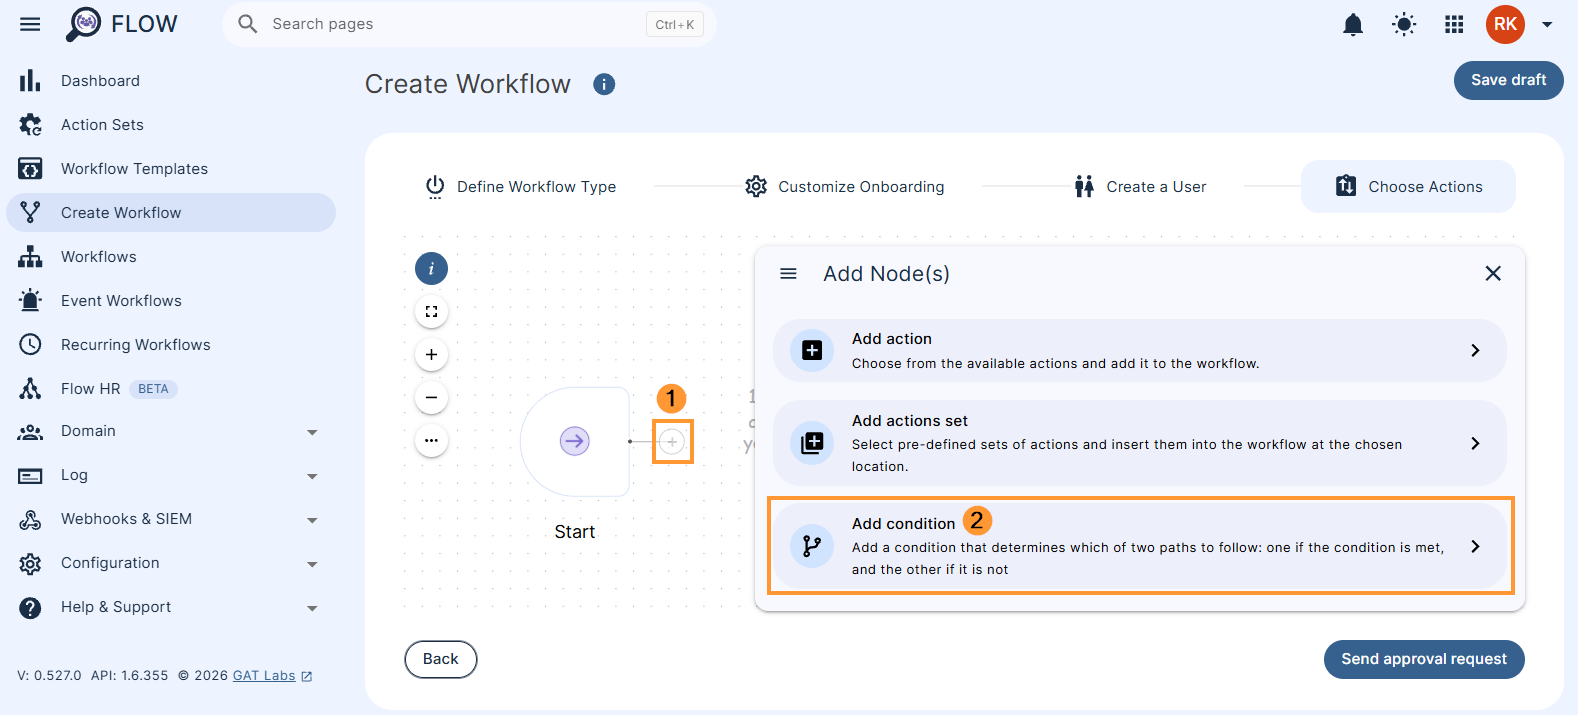Go to Dashboard in the sidebar
This screenshot has height=715, width=1578.
[x=171, y=80]
